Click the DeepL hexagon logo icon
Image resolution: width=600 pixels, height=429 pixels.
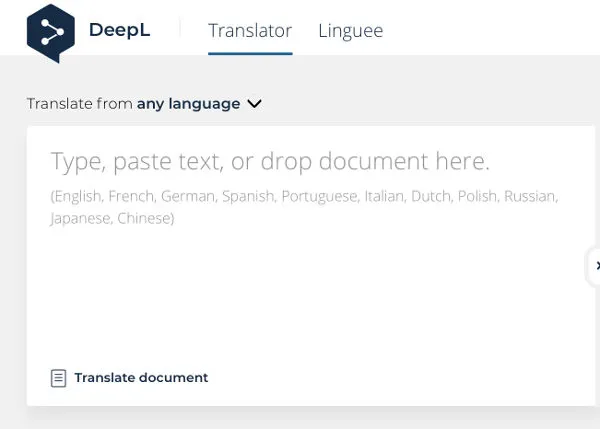point(51,33)
